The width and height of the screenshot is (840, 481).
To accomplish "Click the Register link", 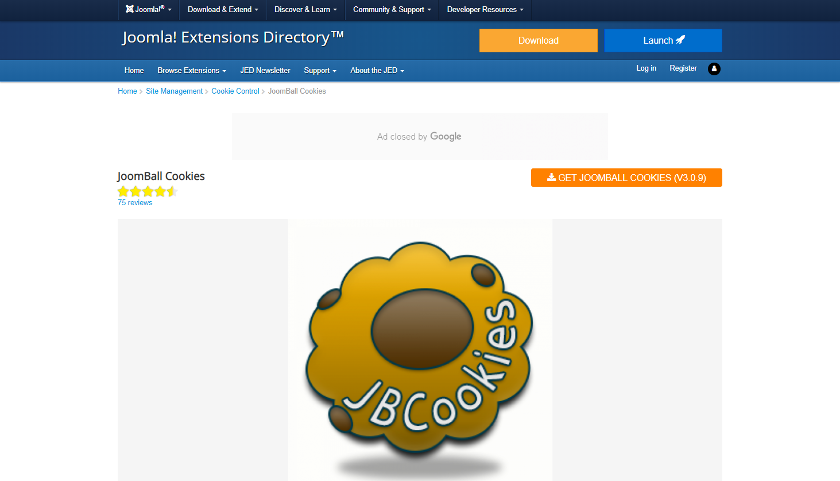I will click(x=682, y=68).
